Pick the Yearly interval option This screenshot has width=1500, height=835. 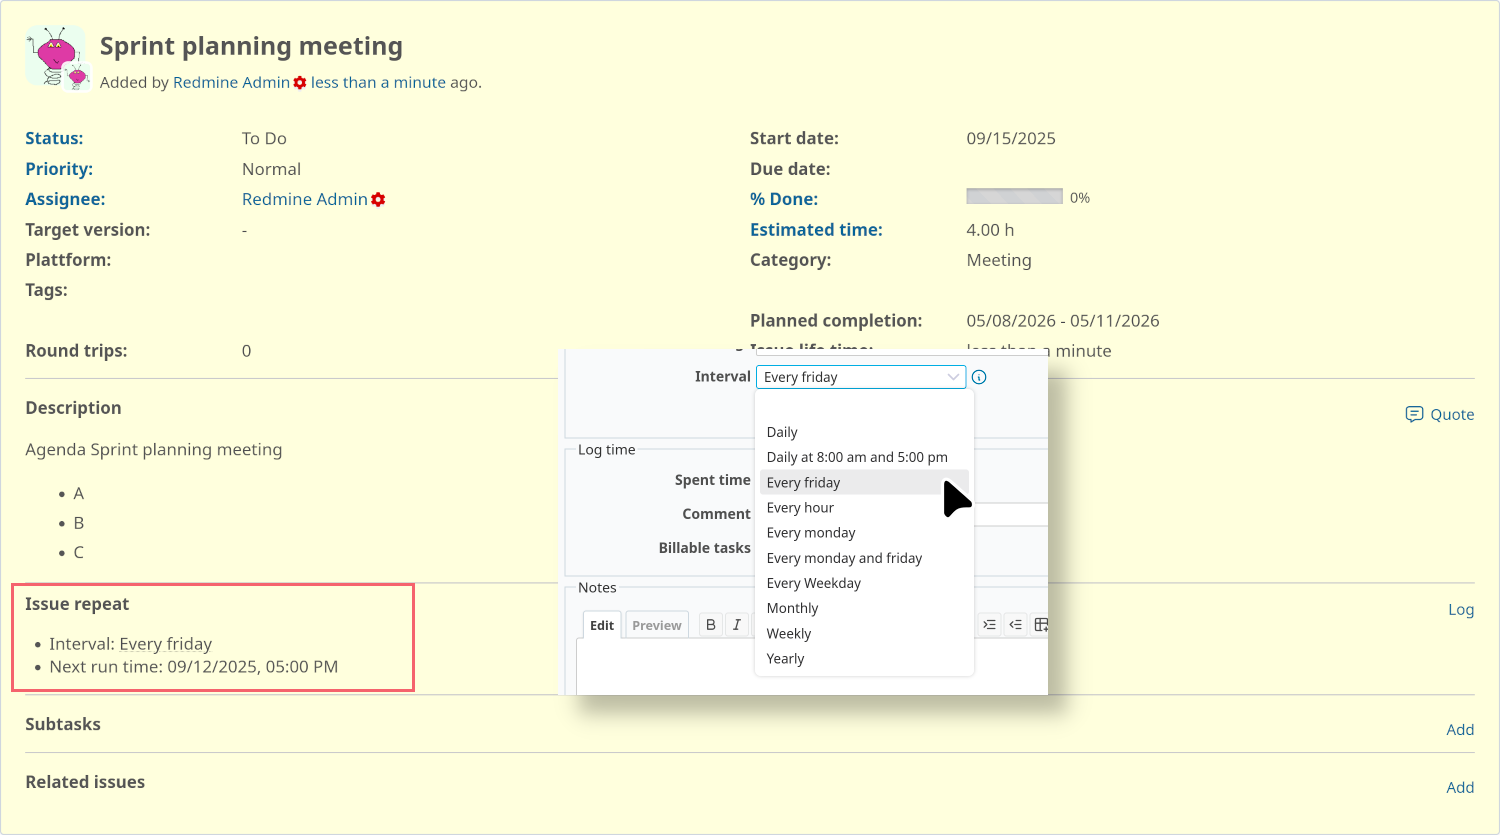[x=864, y=658]
